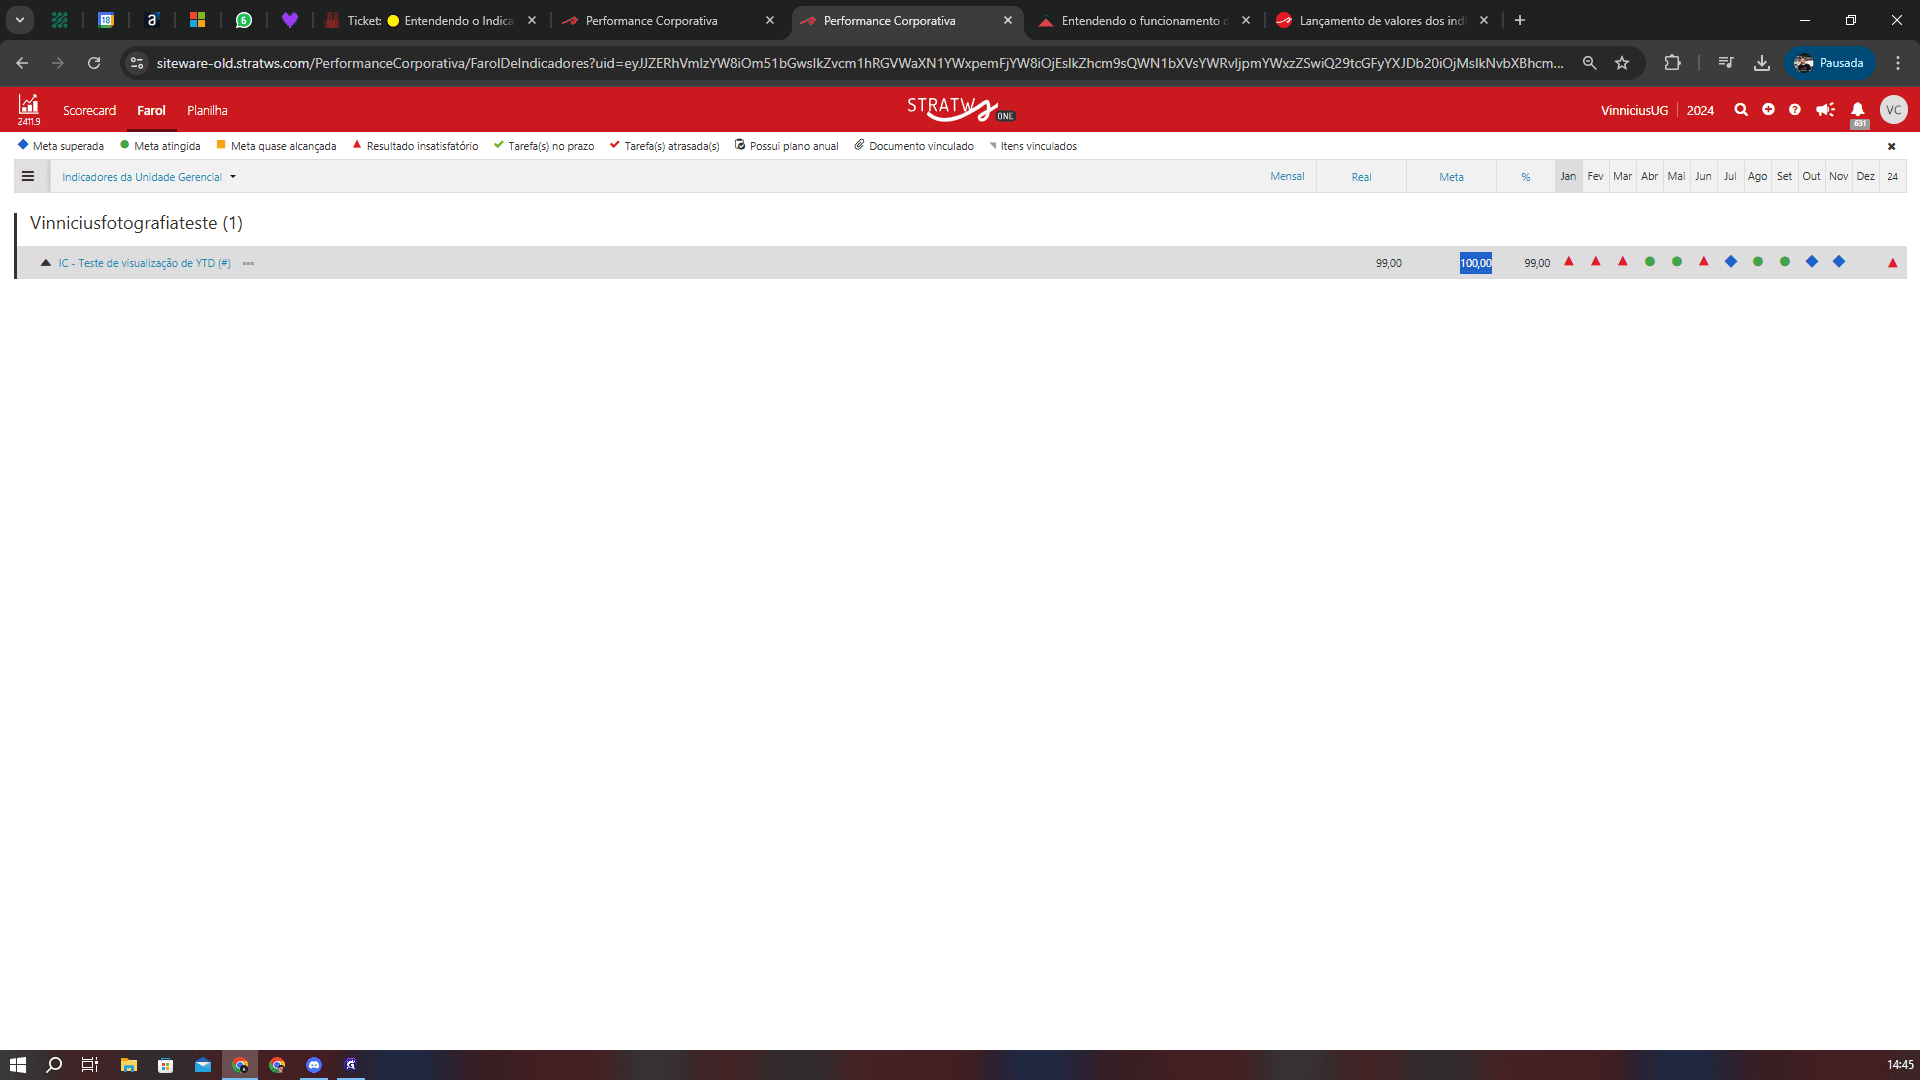Click January red triangle status marker
1920x1080 pixels.
click(1568, 262)
